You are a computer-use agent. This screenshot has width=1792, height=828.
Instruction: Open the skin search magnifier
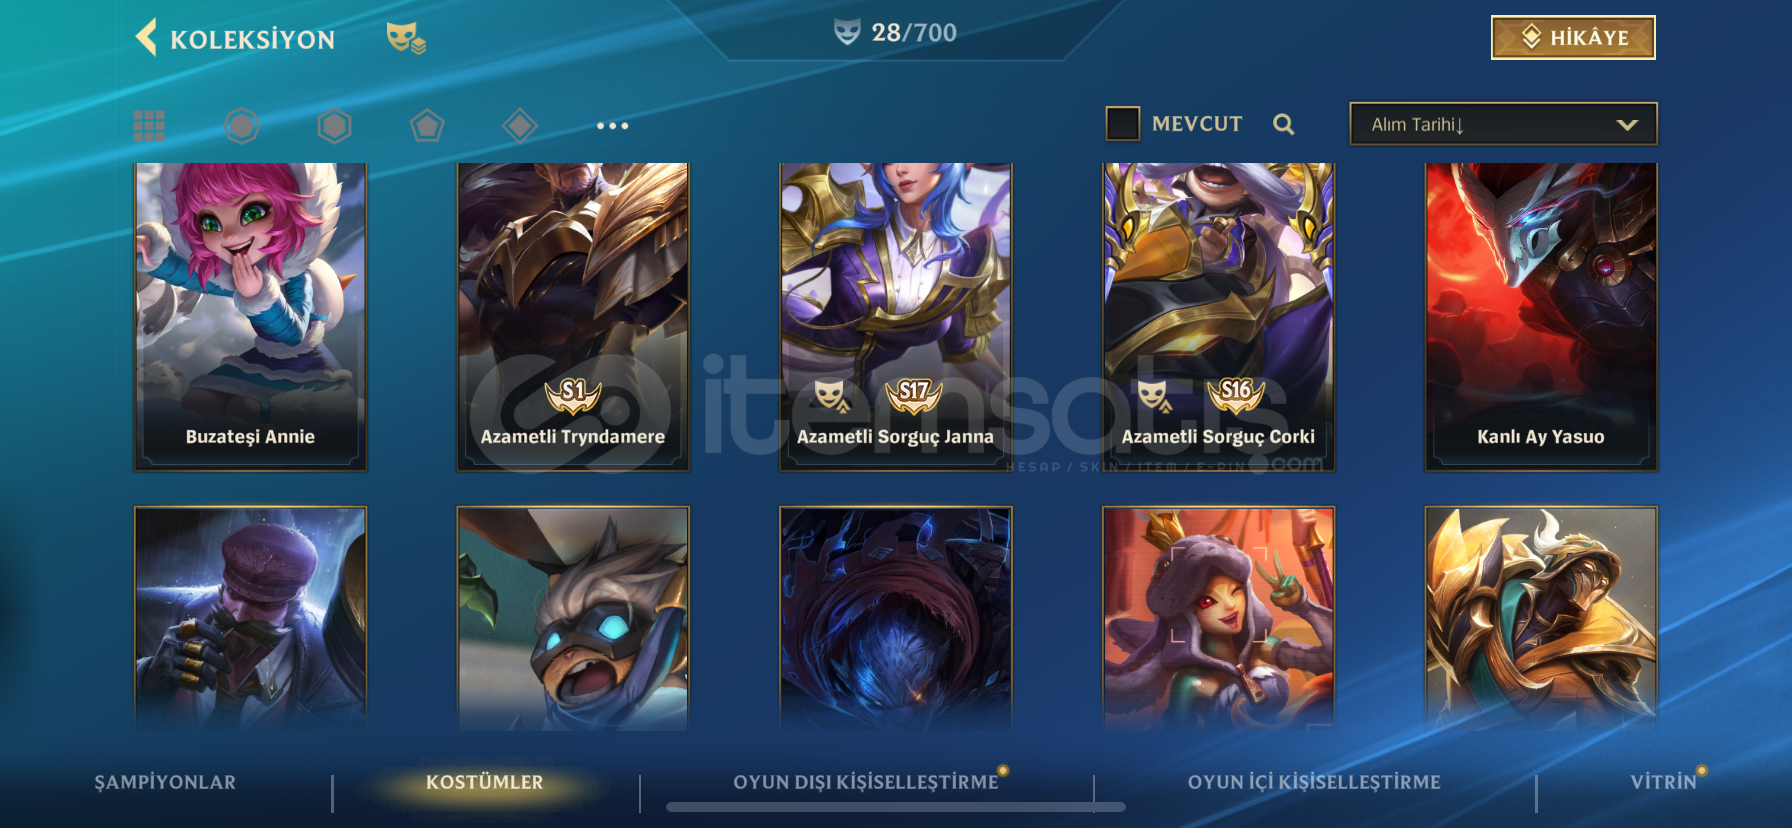[1284, 124]
